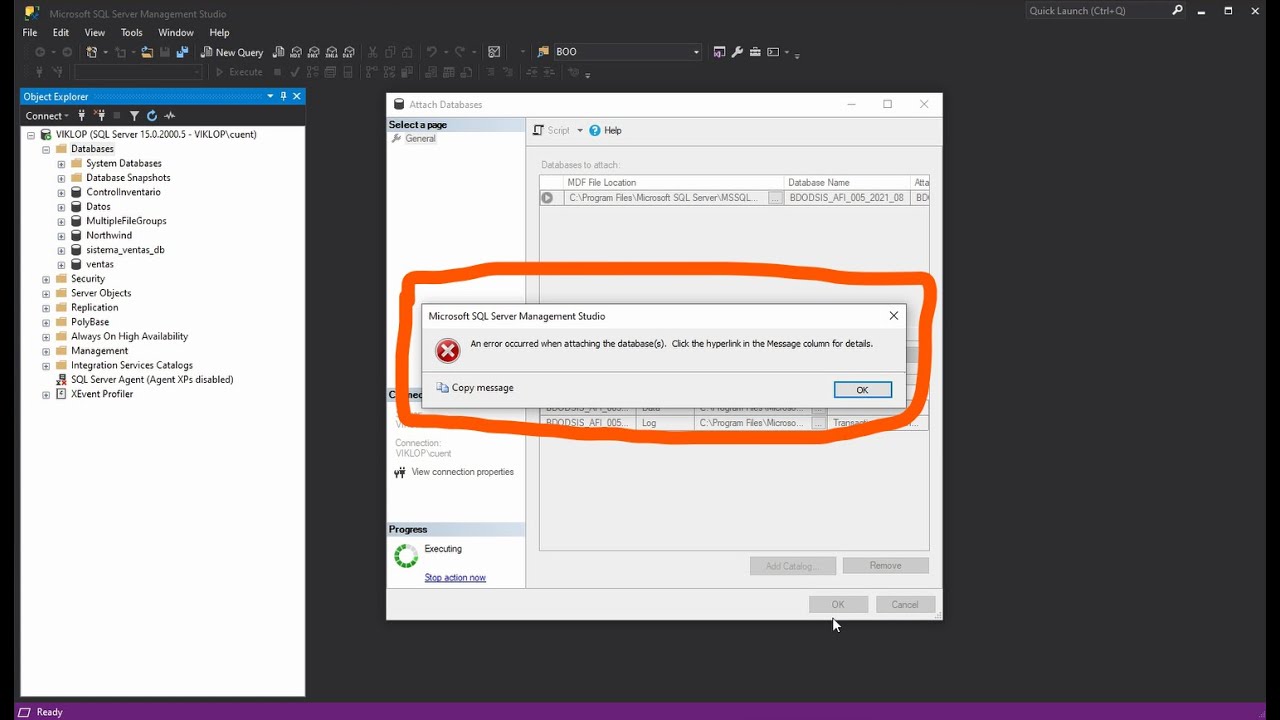Screen dimensions: 1280x720
Task: Select SQL Server Agent node
Action: click(152, 380)
